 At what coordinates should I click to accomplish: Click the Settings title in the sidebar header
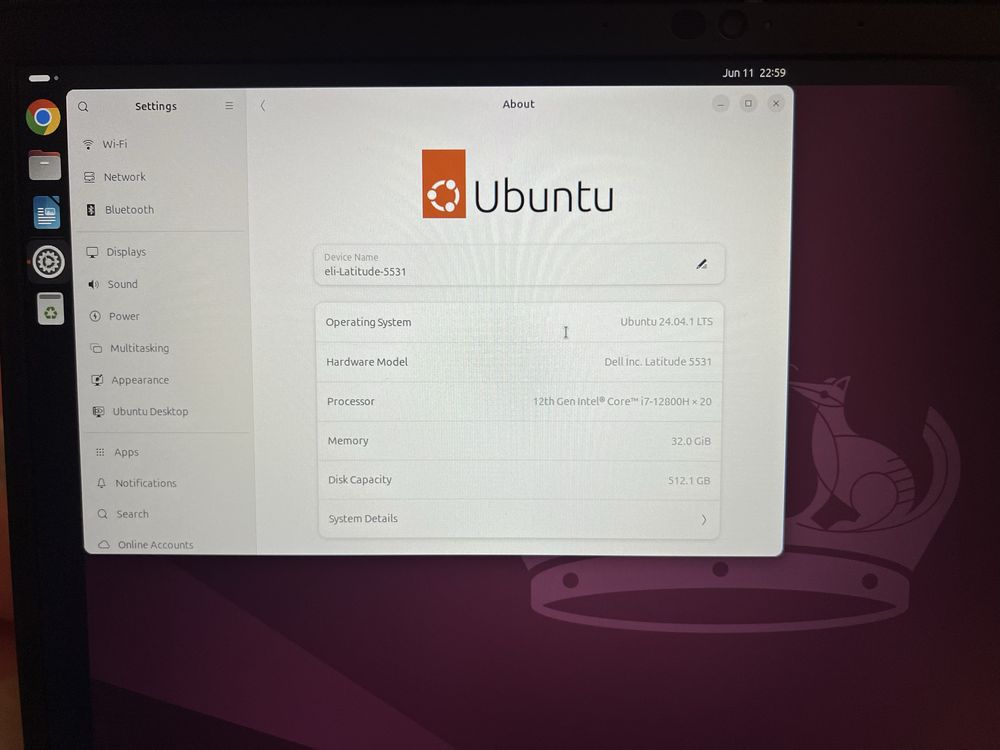tap(156, 107)
